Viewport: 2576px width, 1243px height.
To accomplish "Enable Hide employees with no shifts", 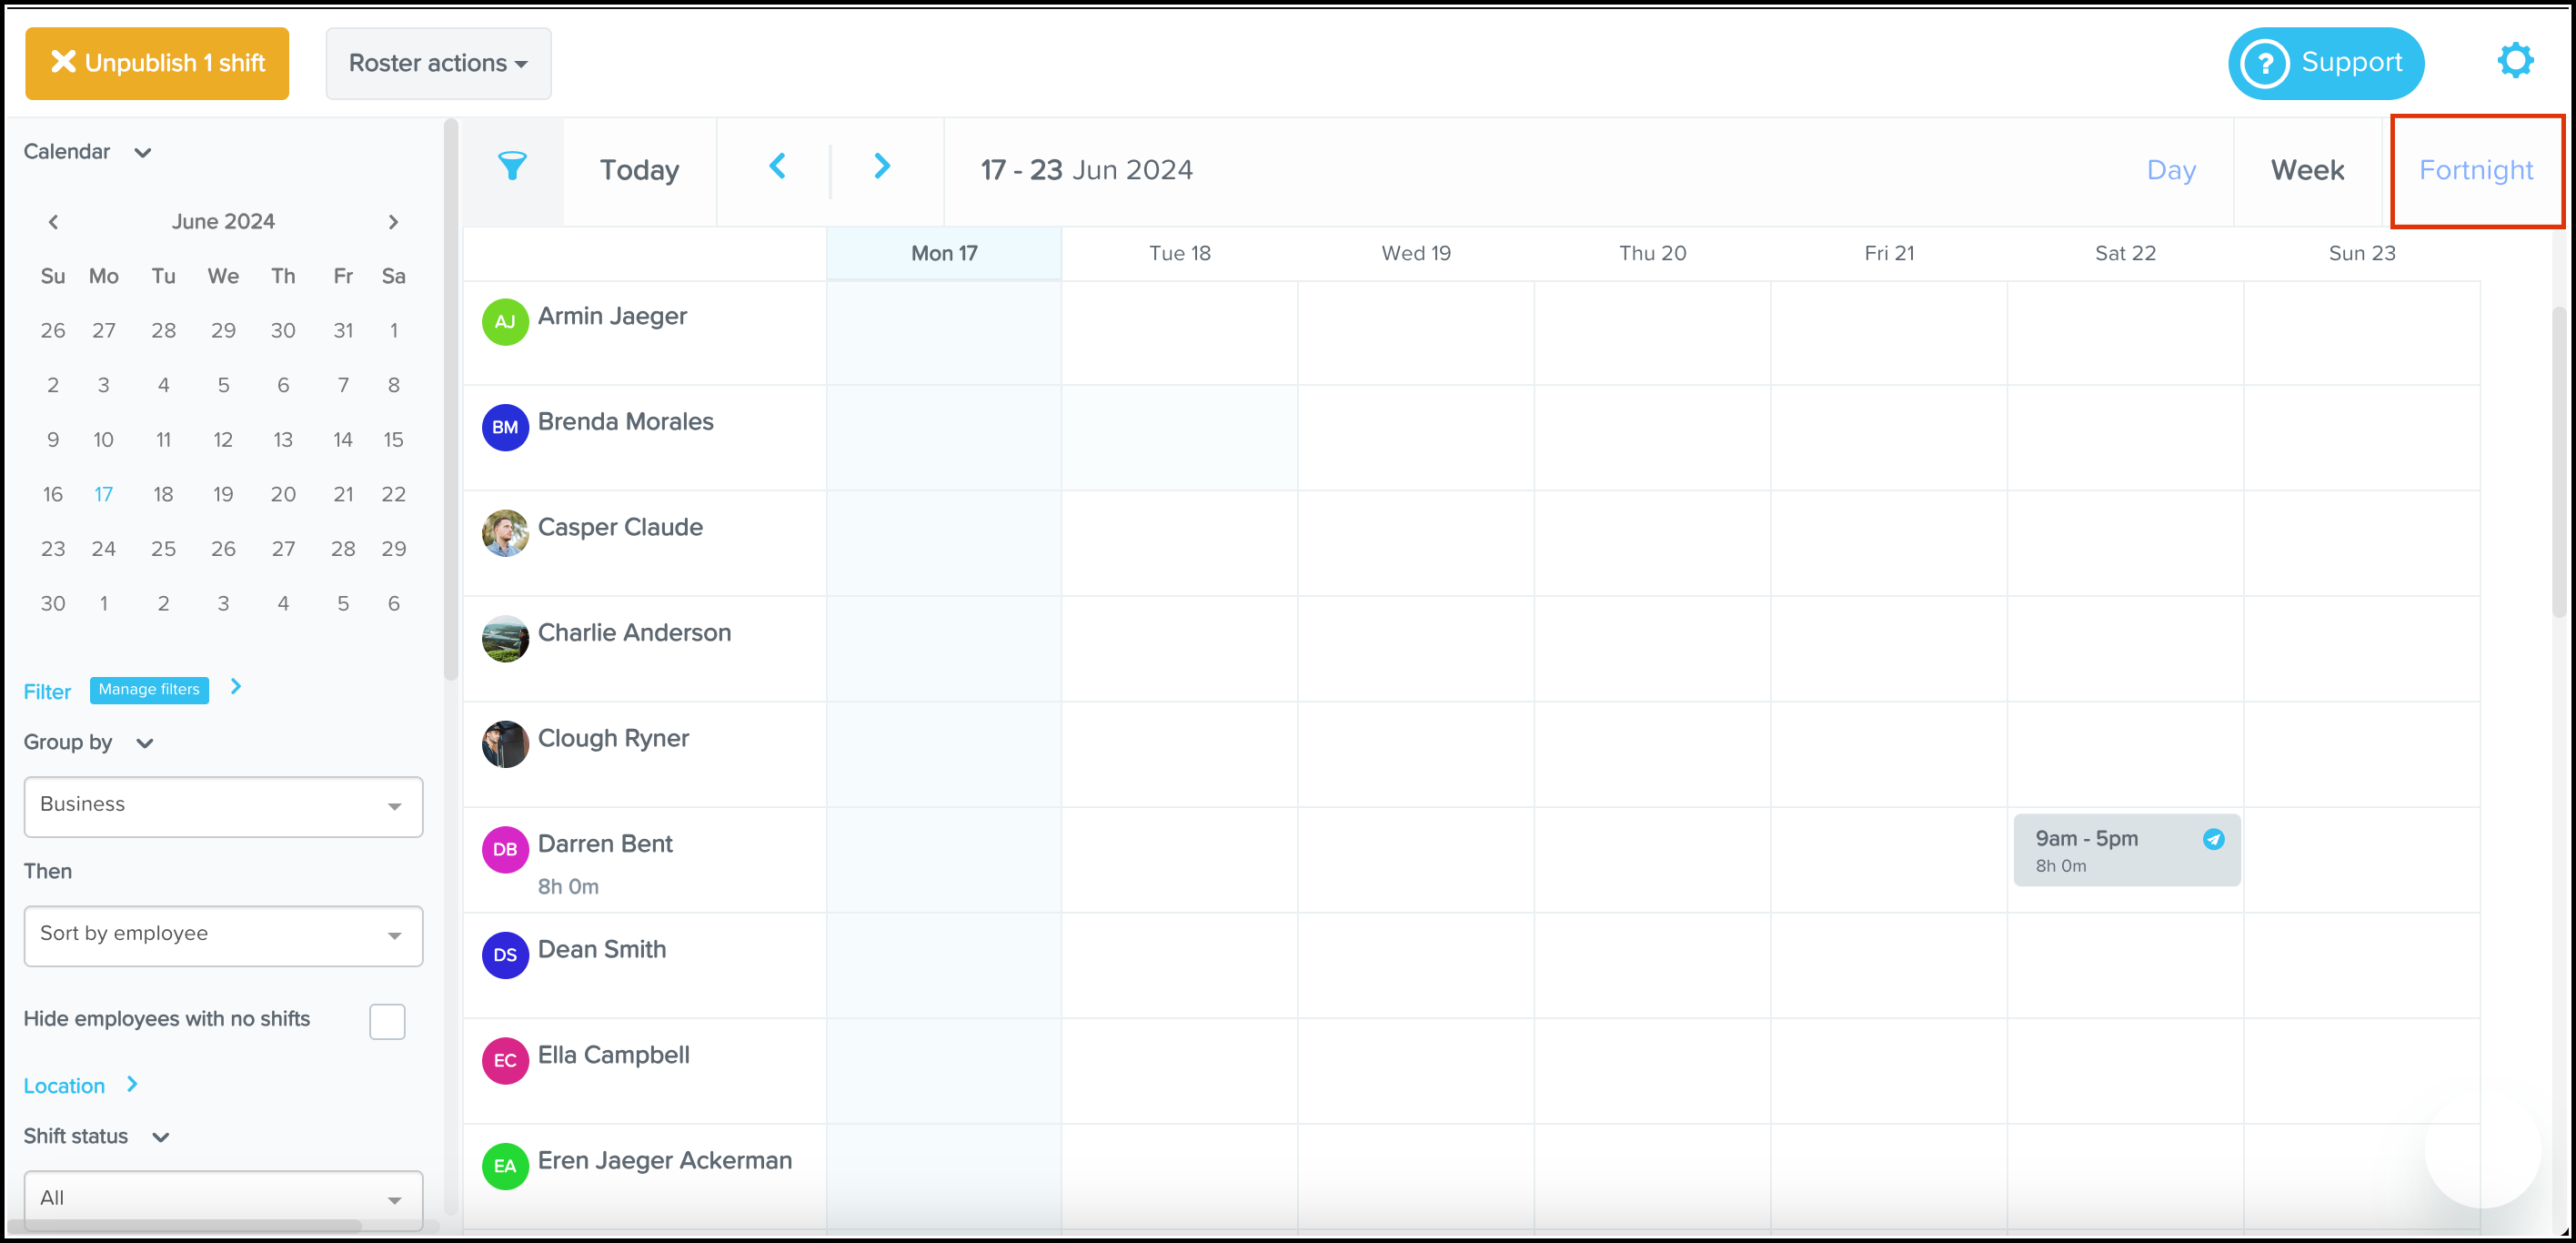I will click(x=387, y=1021).
